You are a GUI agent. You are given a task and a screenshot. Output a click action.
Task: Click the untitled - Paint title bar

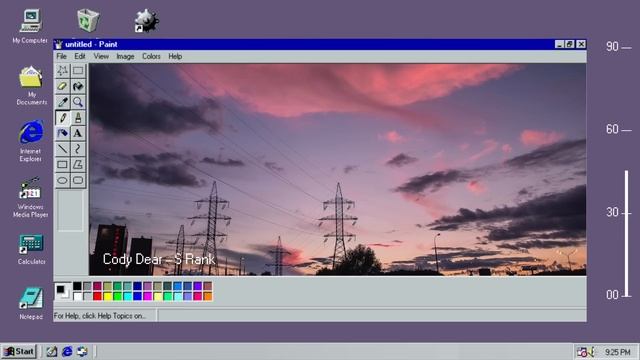[320, 44]
